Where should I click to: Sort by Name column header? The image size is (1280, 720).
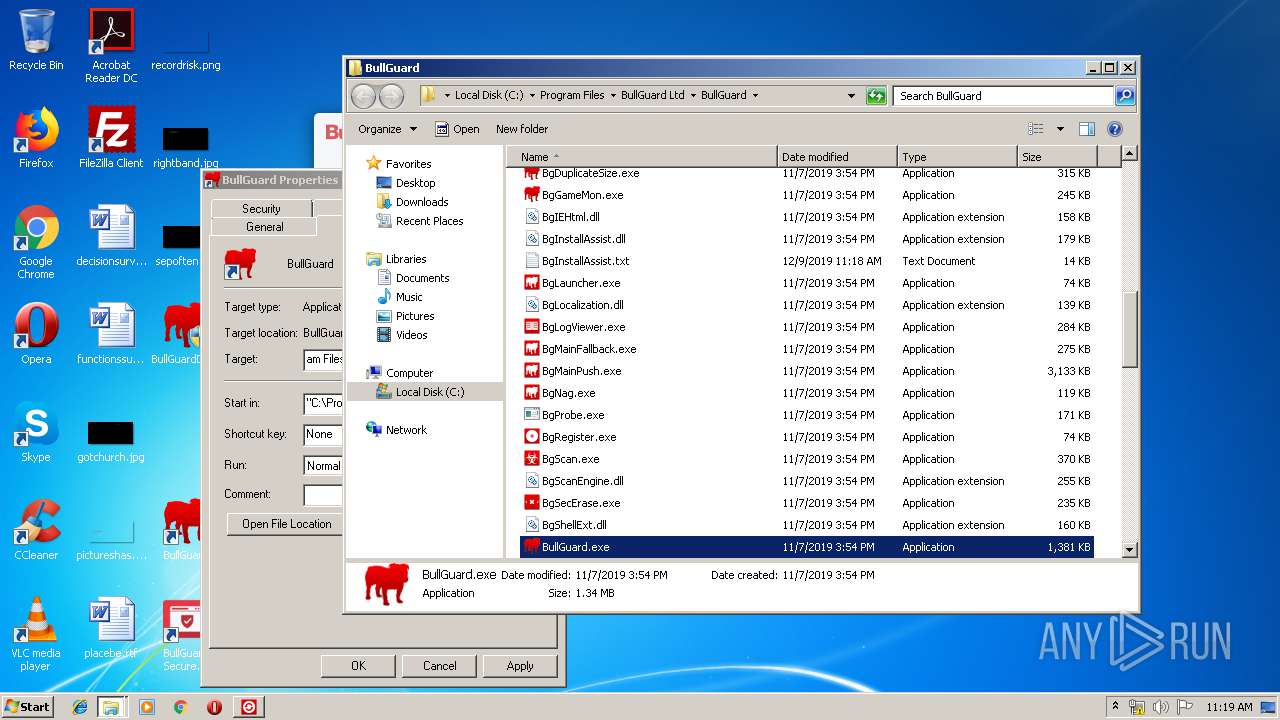(641, 157)
